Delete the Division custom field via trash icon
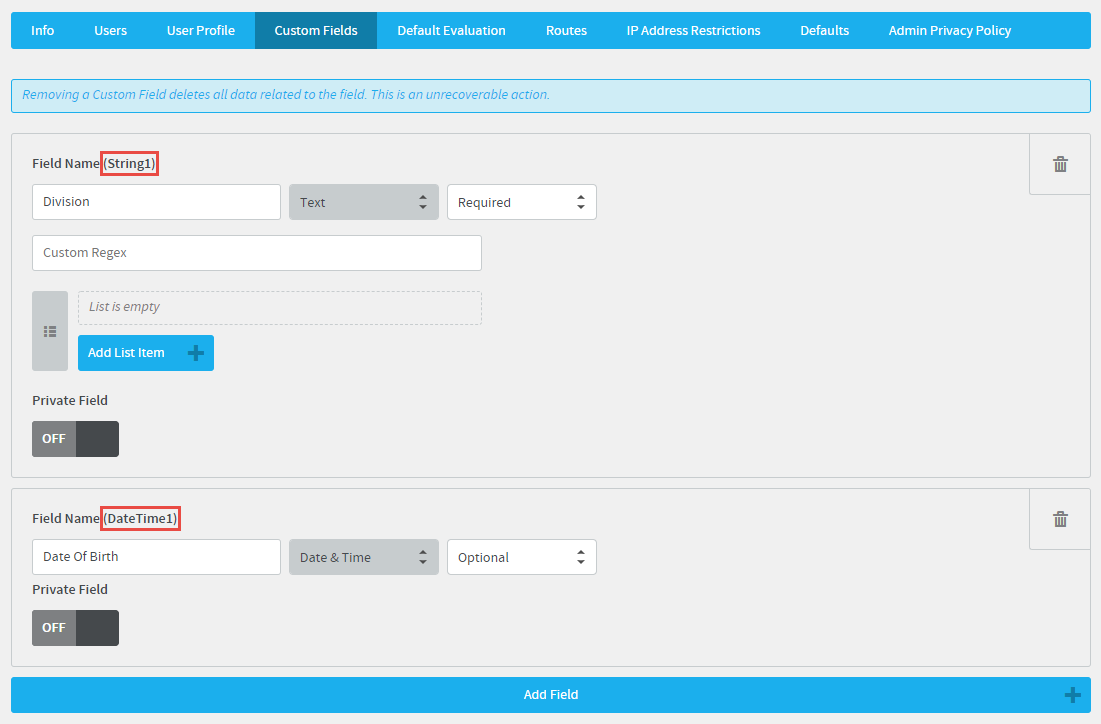This screenshot has height=724, width=1101. click(x=1060, y=164)
